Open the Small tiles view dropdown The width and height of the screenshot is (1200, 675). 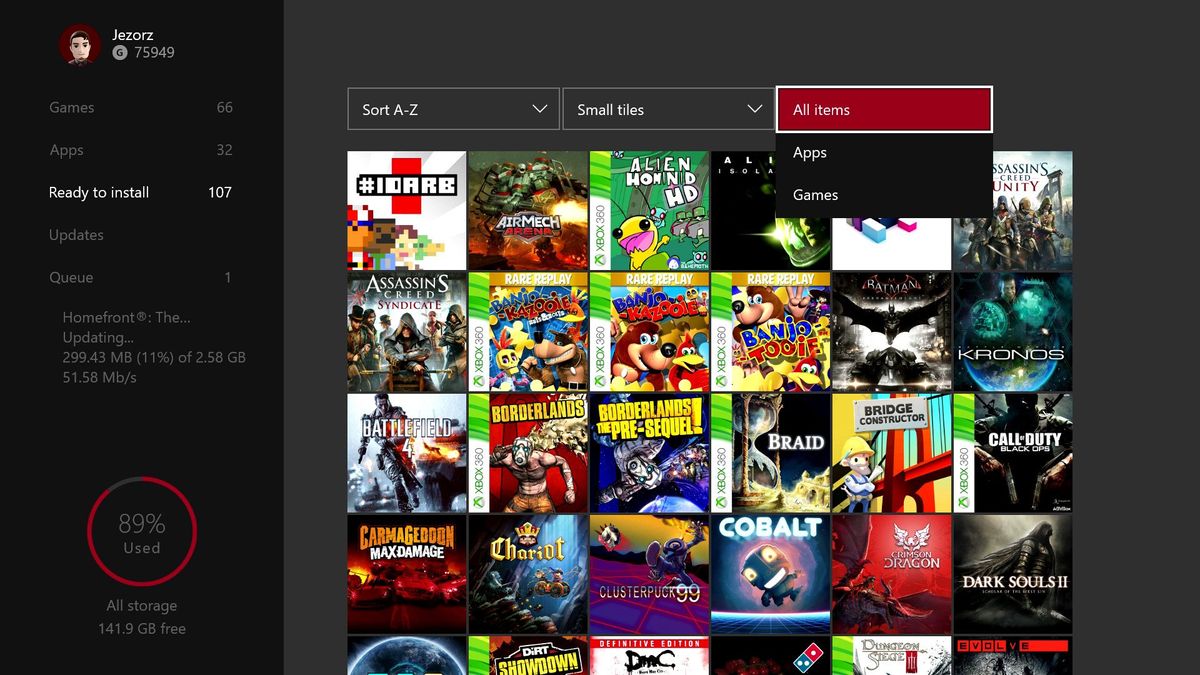coord(668,109)
